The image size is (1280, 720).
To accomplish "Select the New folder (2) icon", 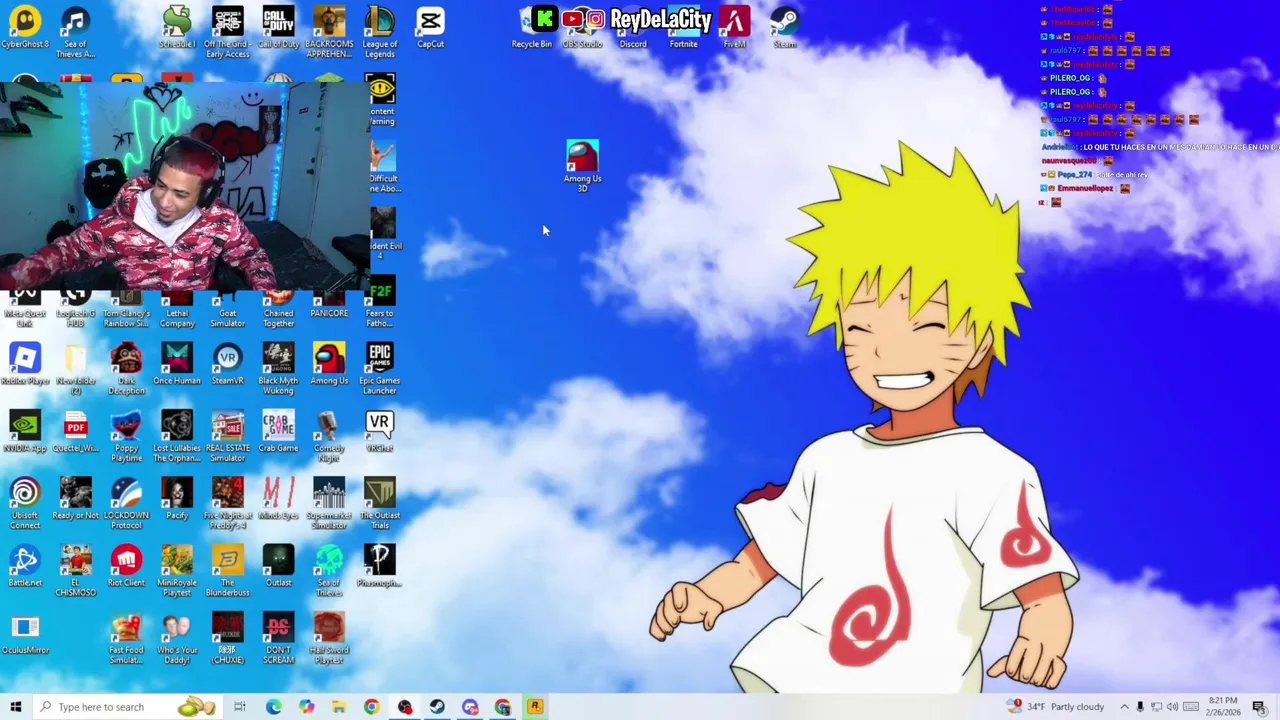I will [76, 369].
